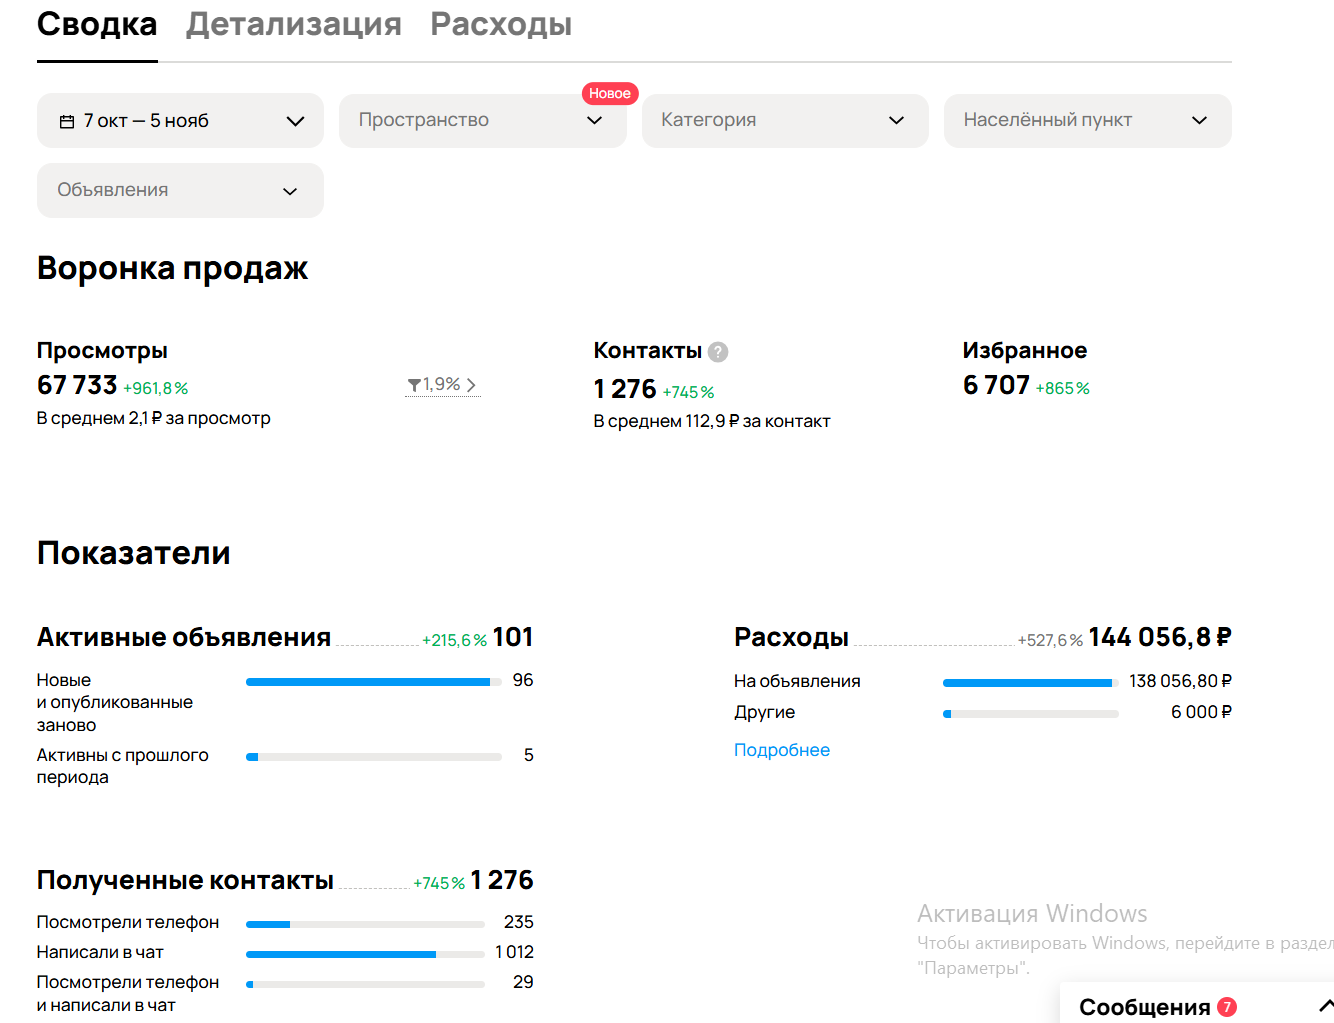Click the +865% favorites growth figure

(x=1062, y=388)
